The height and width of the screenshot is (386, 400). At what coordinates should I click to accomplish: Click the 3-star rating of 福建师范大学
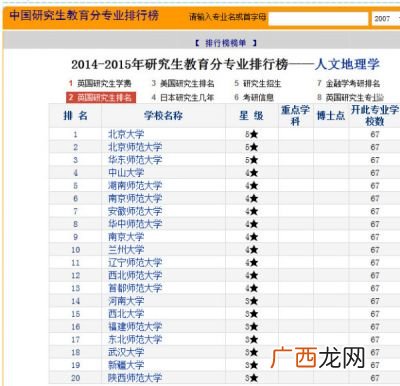[x=252, y=327]
